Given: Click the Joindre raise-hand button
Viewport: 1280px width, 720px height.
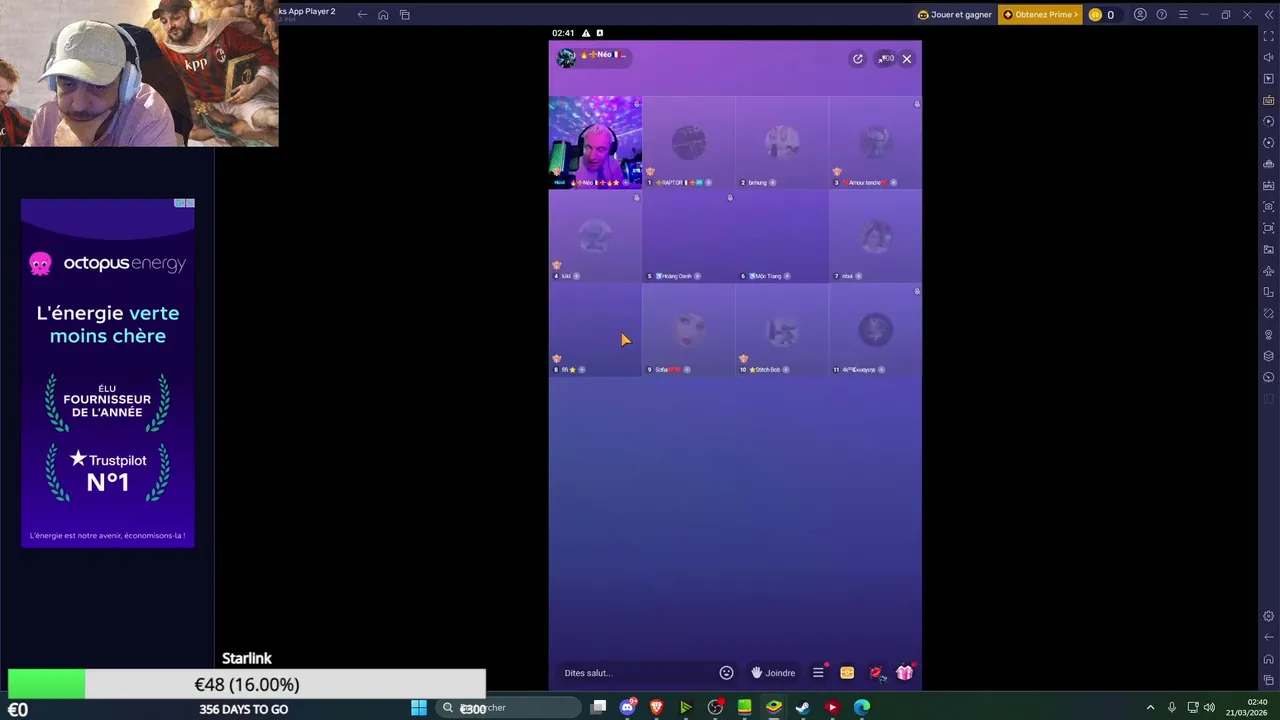Looking at the screenshot, I should tap(773, 673).
